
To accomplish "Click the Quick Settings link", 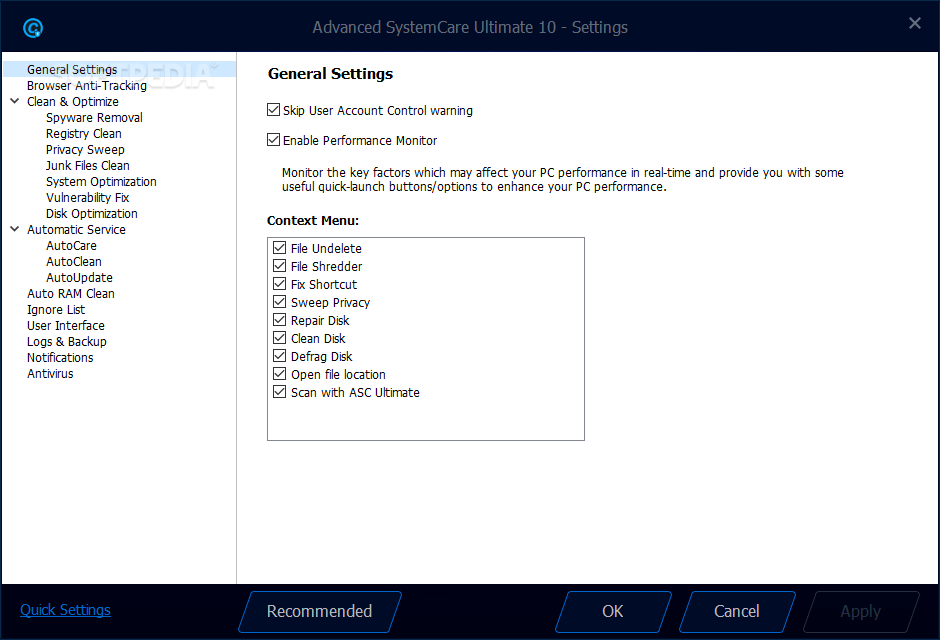I will click(x=65, y=610).
